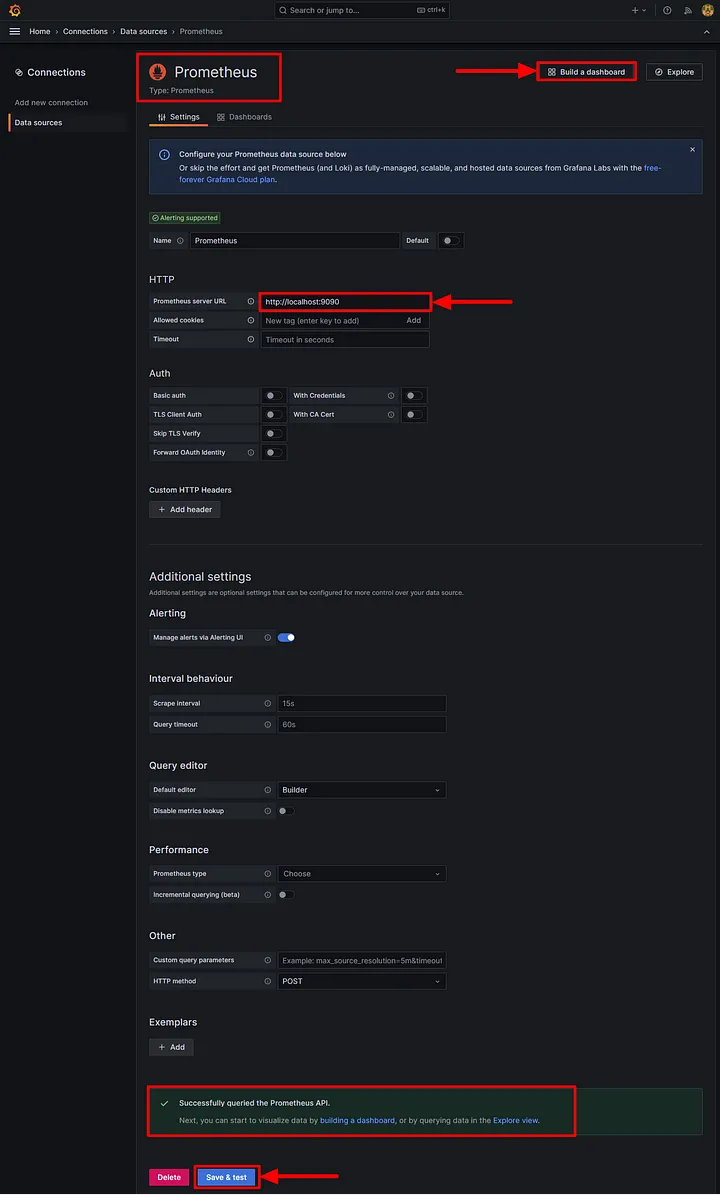This screenshot has height=1196, width=720.
Task: Click info icon beside Prometheus server URL
Action: pyautogui.click(x=251, y=301)
